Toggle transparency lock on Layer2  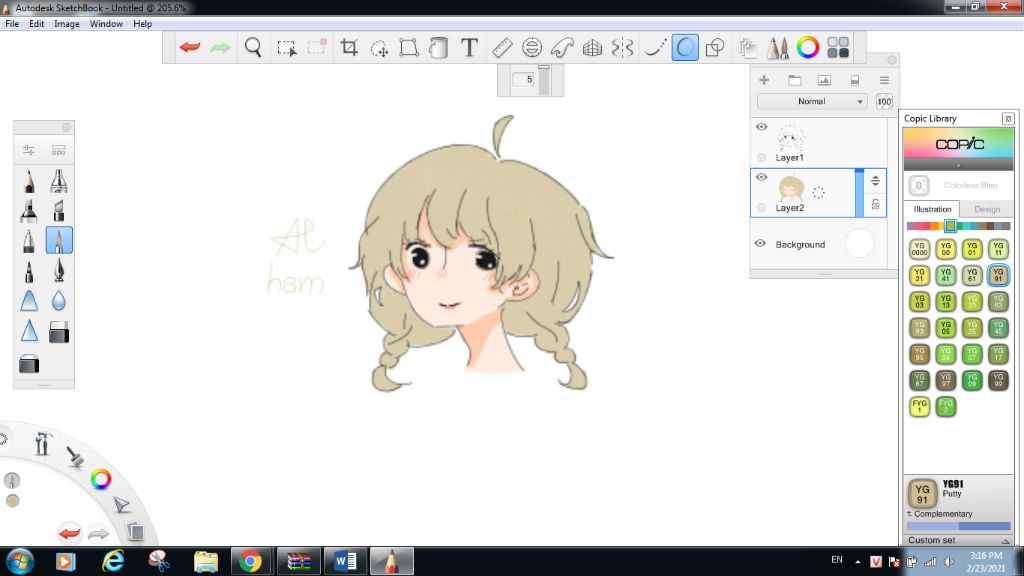(x=876, y=204)
